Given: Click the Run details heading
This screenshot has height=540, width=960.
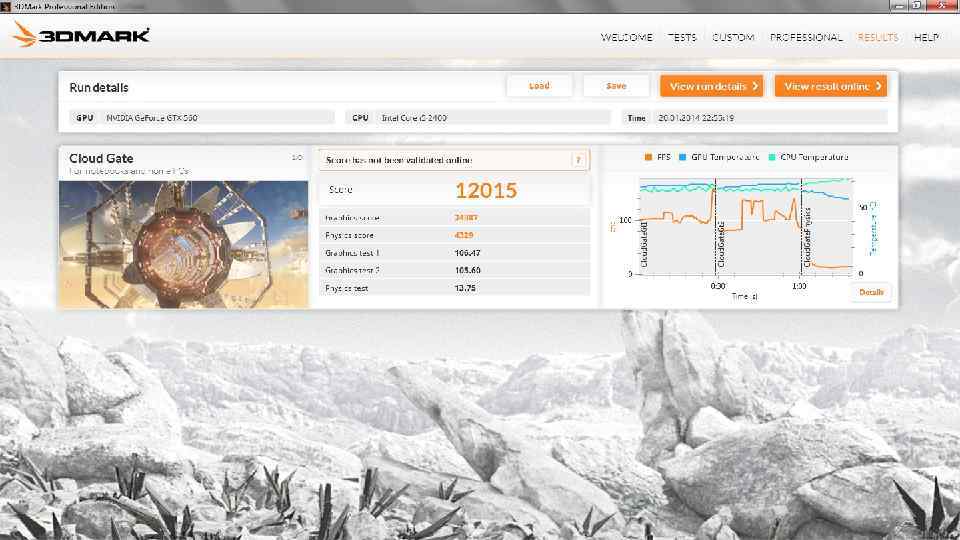Looking at the screenshot, I should pos(99,88).
